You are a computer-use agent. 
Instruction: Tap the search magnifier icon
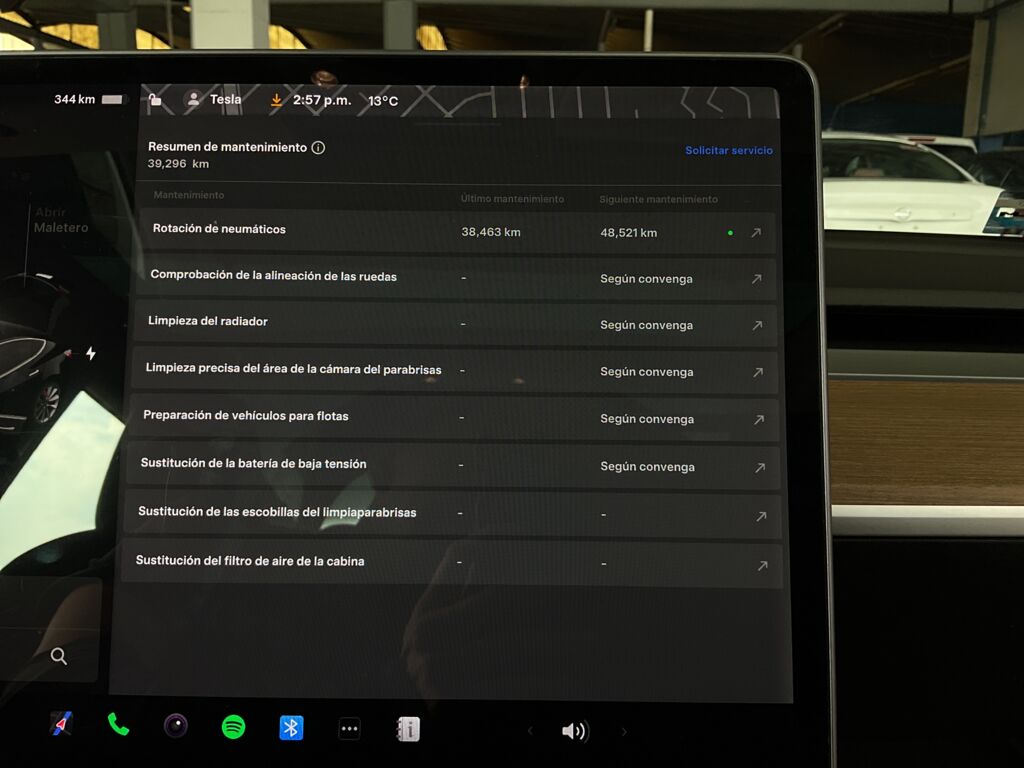59,656
